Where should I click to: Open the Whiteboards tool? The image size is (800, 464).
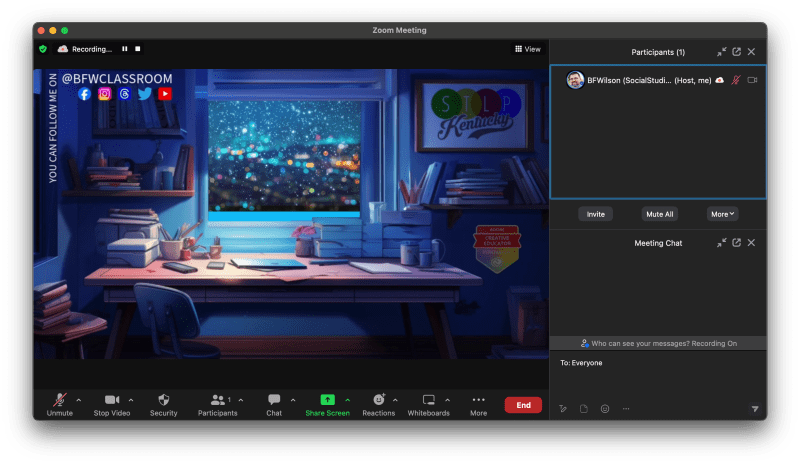(x=429, y=400)
